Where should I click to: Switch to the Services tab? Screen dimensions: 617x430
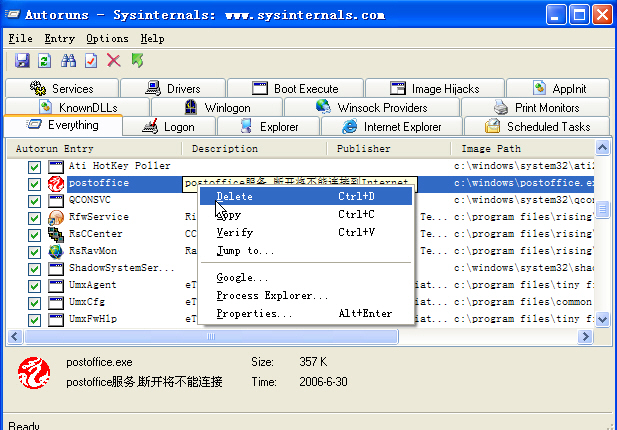click(x=62, y=88)
